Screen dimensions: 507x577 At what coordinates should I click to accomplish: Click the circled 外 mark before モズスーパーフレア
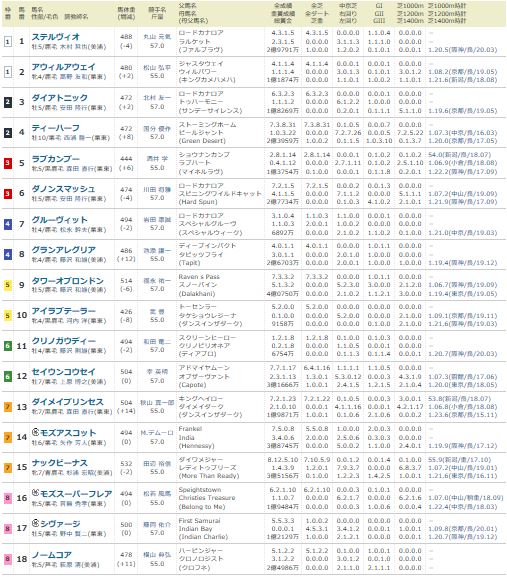pyautogui.click(x=35, y=493)
